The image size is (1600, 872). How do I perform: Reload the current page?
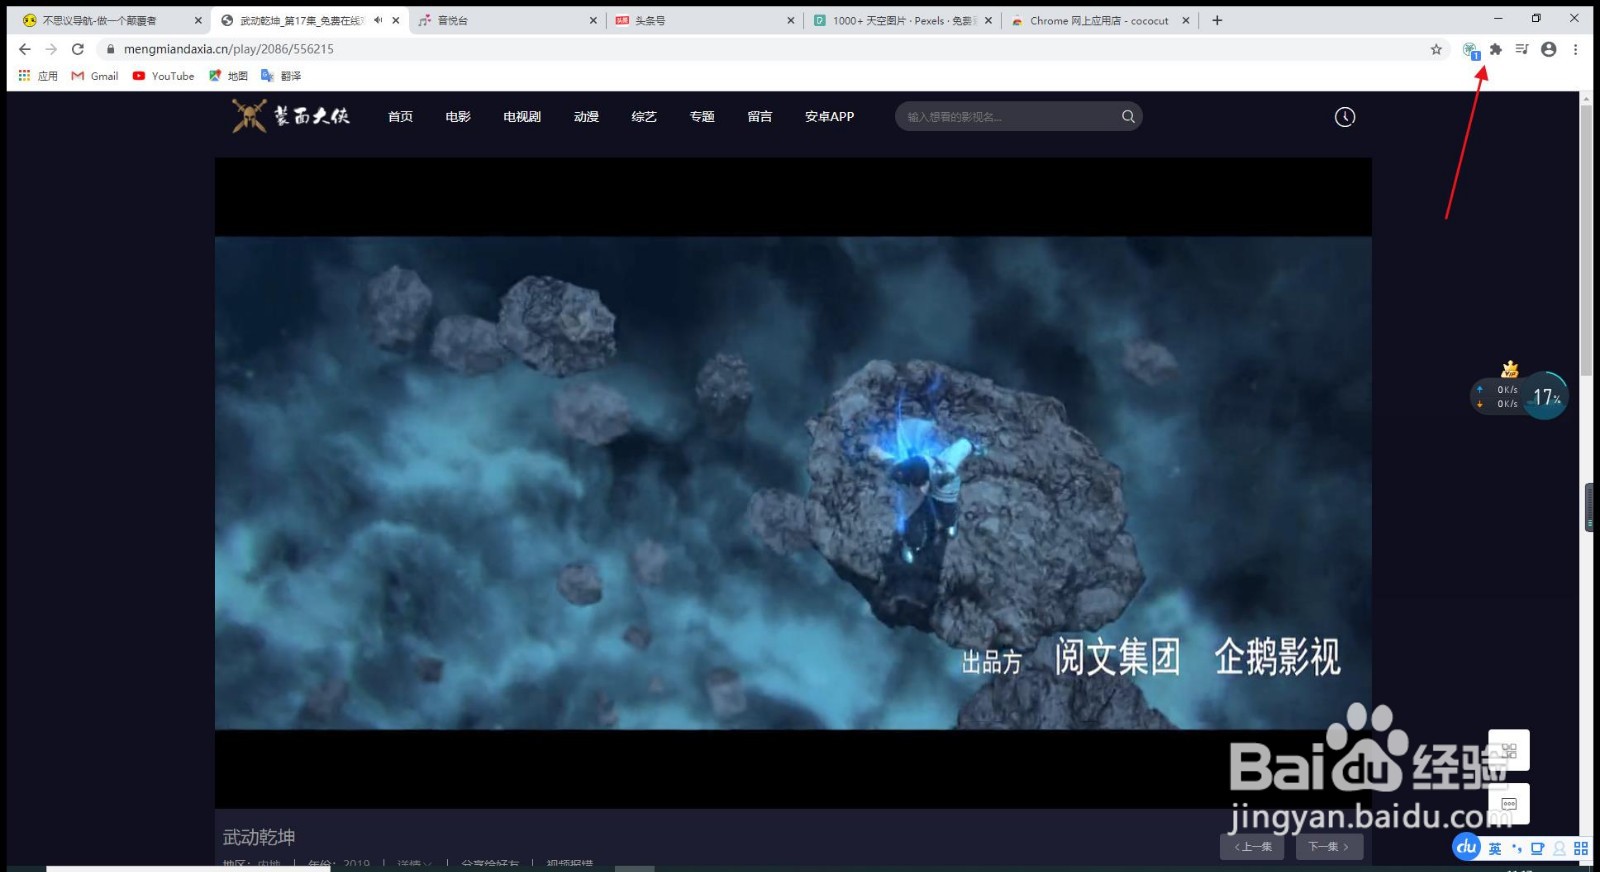point(78,49)
